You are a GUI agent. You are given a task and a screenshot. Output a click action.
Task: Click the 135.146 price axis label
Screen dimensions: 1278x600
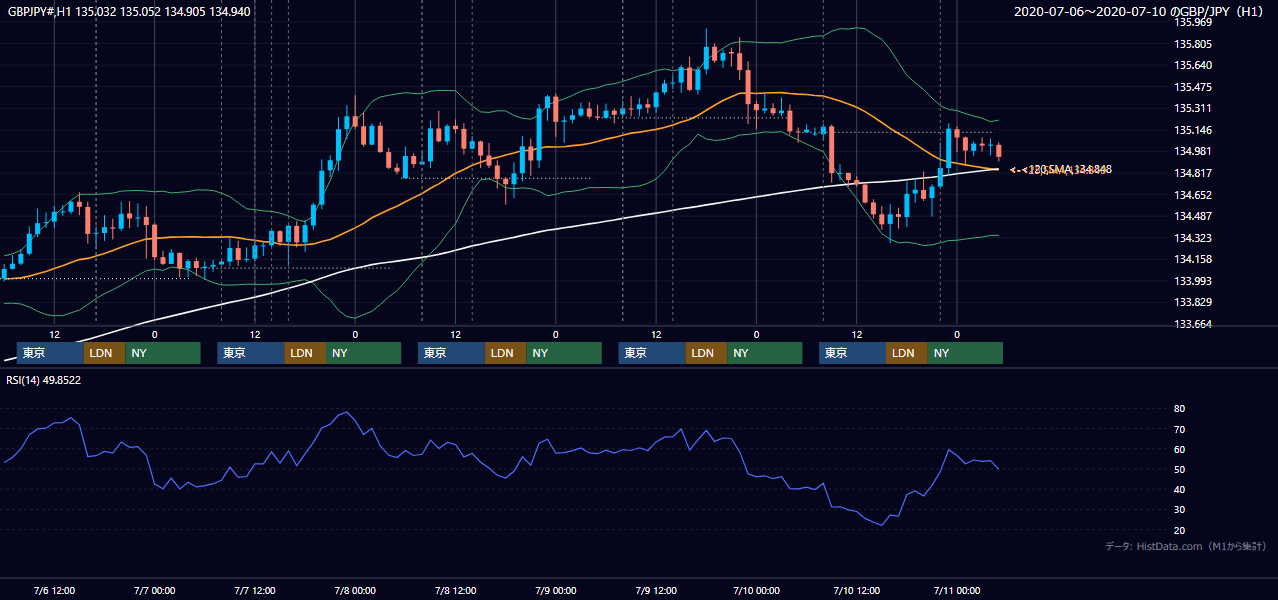pyautogui.click(x=1193, y=130)
